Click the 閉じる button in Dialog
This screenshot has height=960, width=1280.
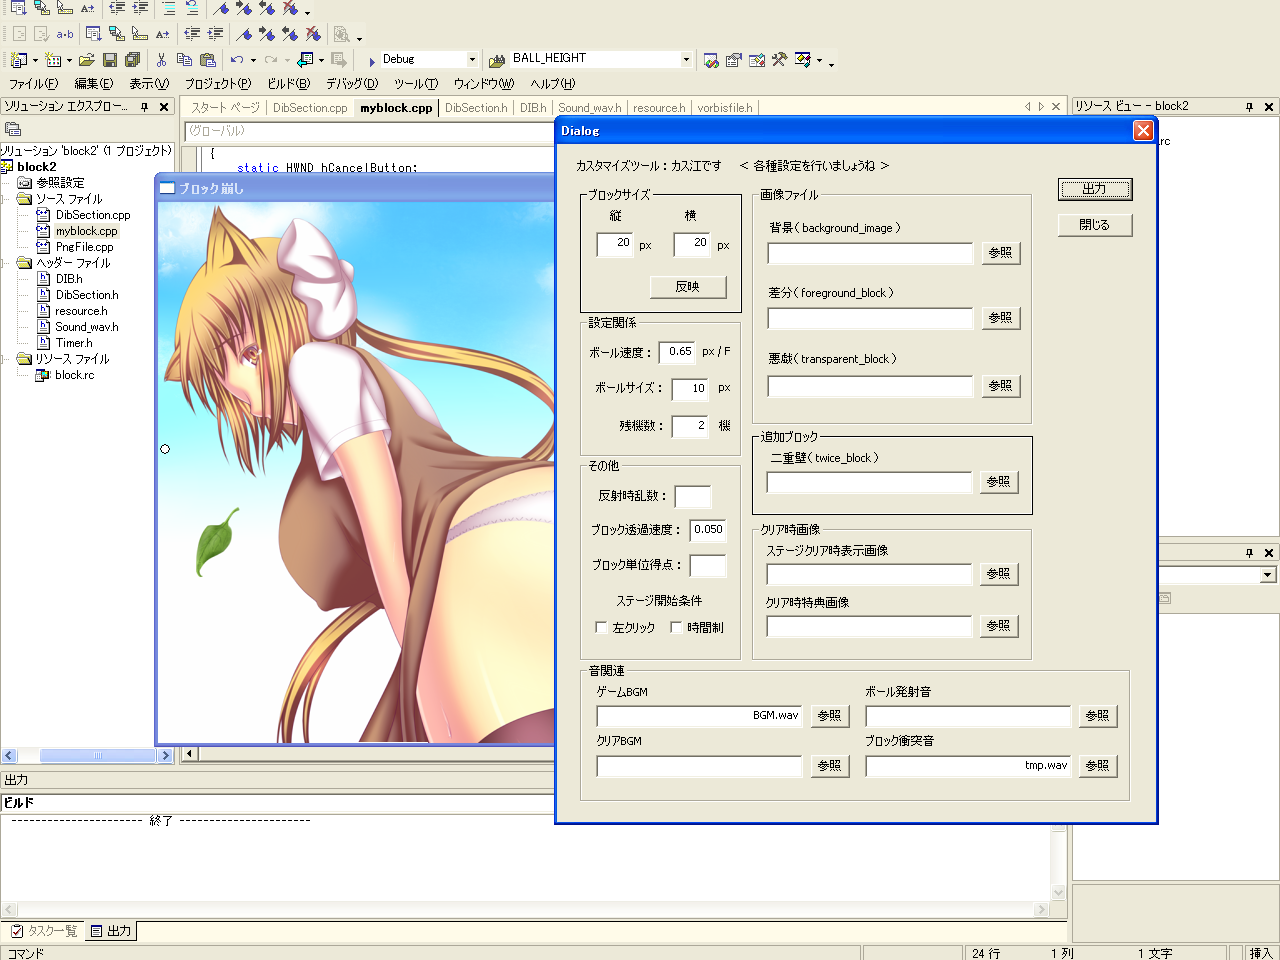1095,225
